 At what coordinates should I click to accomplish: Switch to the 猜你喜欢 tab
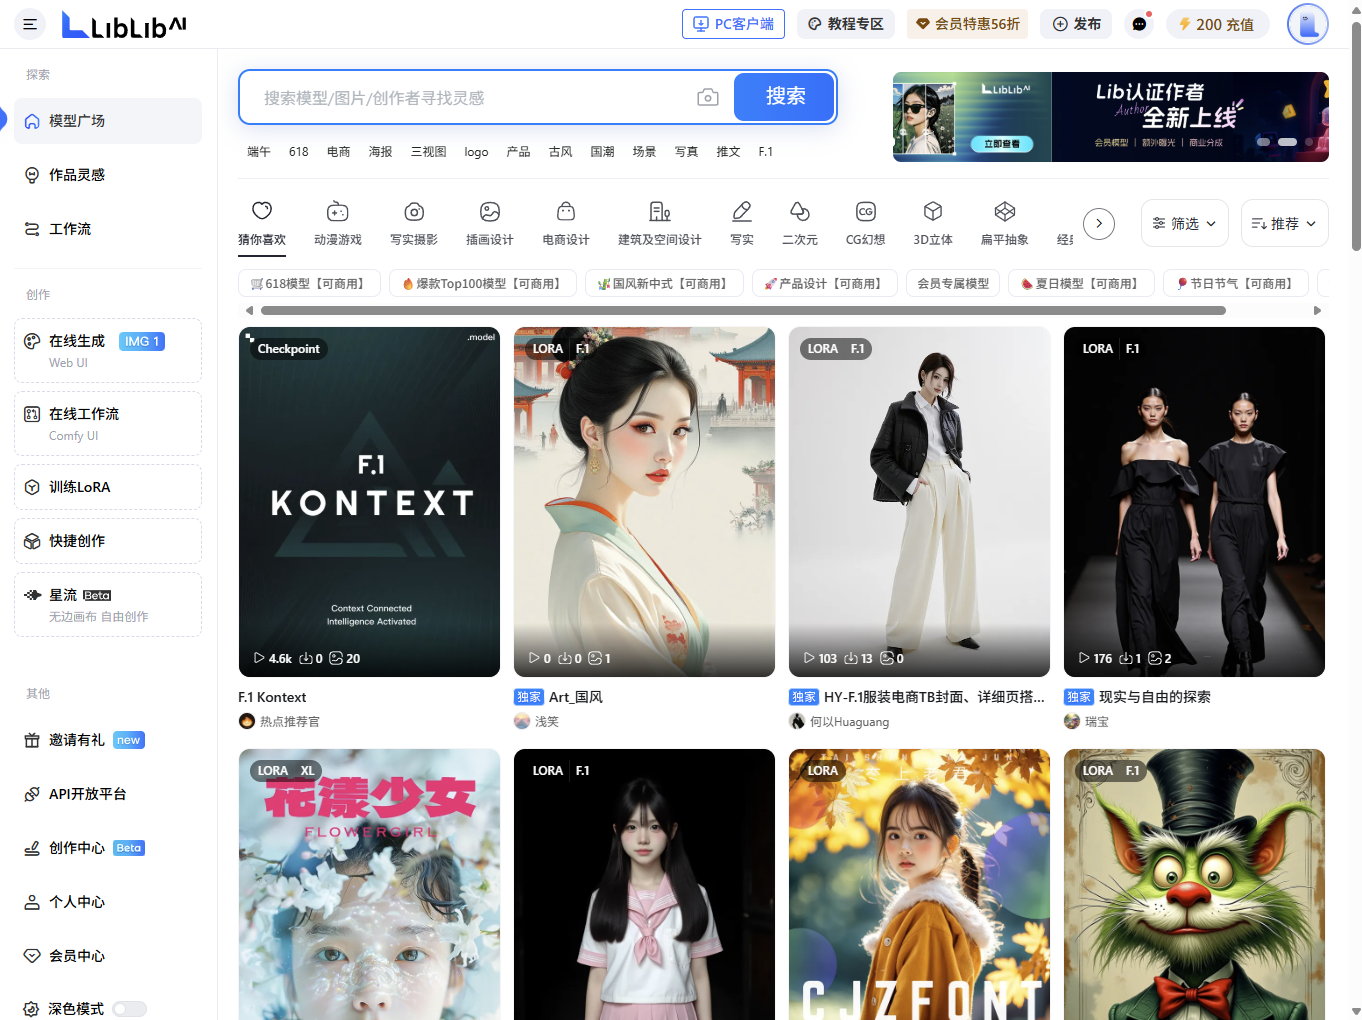tap(262, 222)
